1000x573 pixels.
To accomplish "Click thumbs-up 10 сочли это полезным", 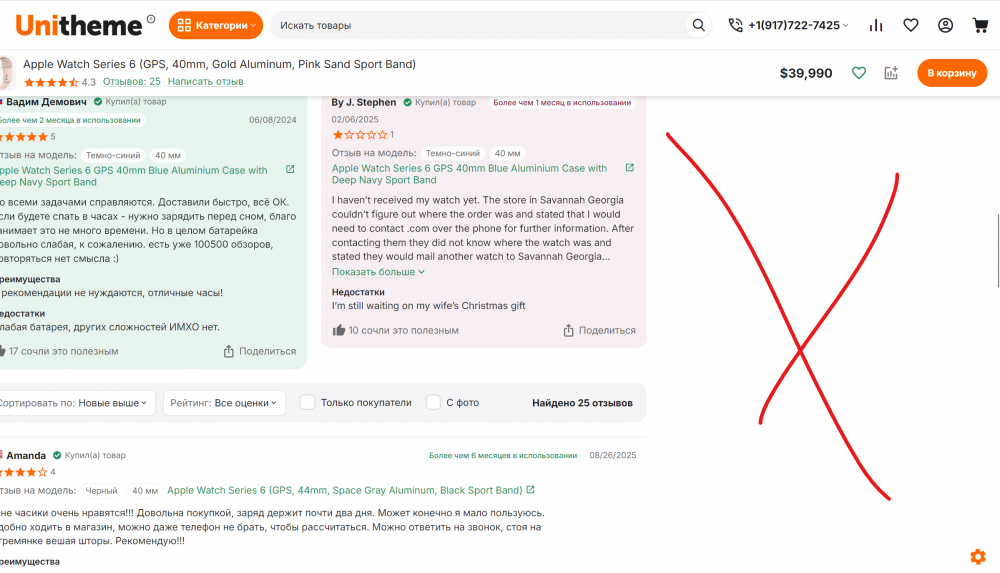I will (395, 331).
